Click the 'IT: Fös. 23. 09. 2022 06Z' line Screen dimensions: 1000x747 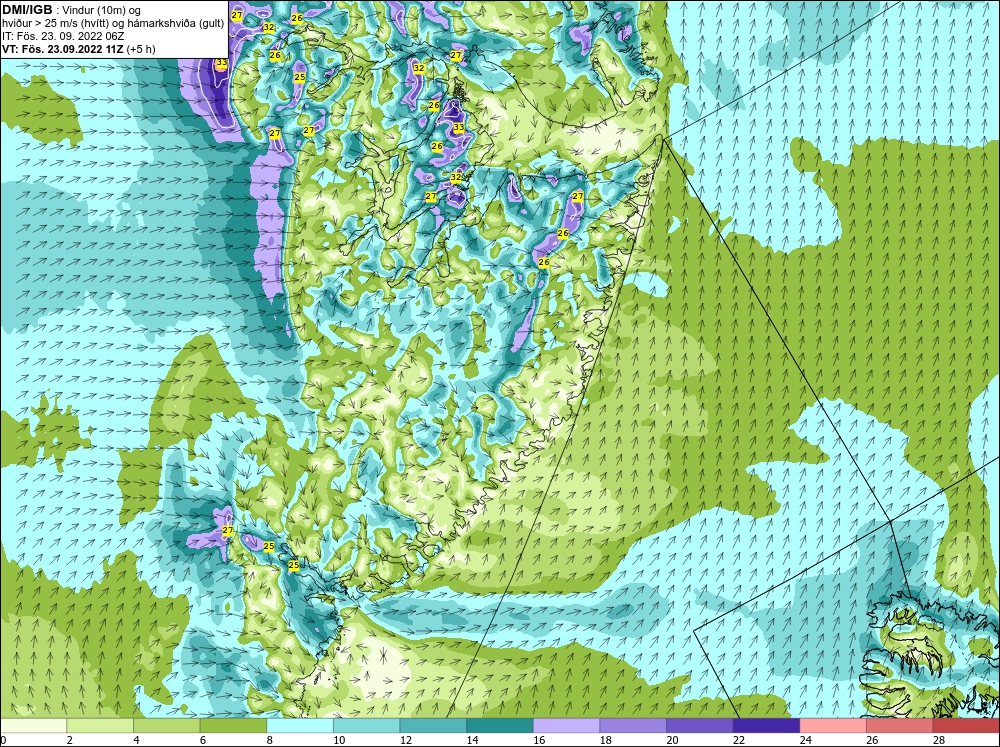[x=63, y=36]
